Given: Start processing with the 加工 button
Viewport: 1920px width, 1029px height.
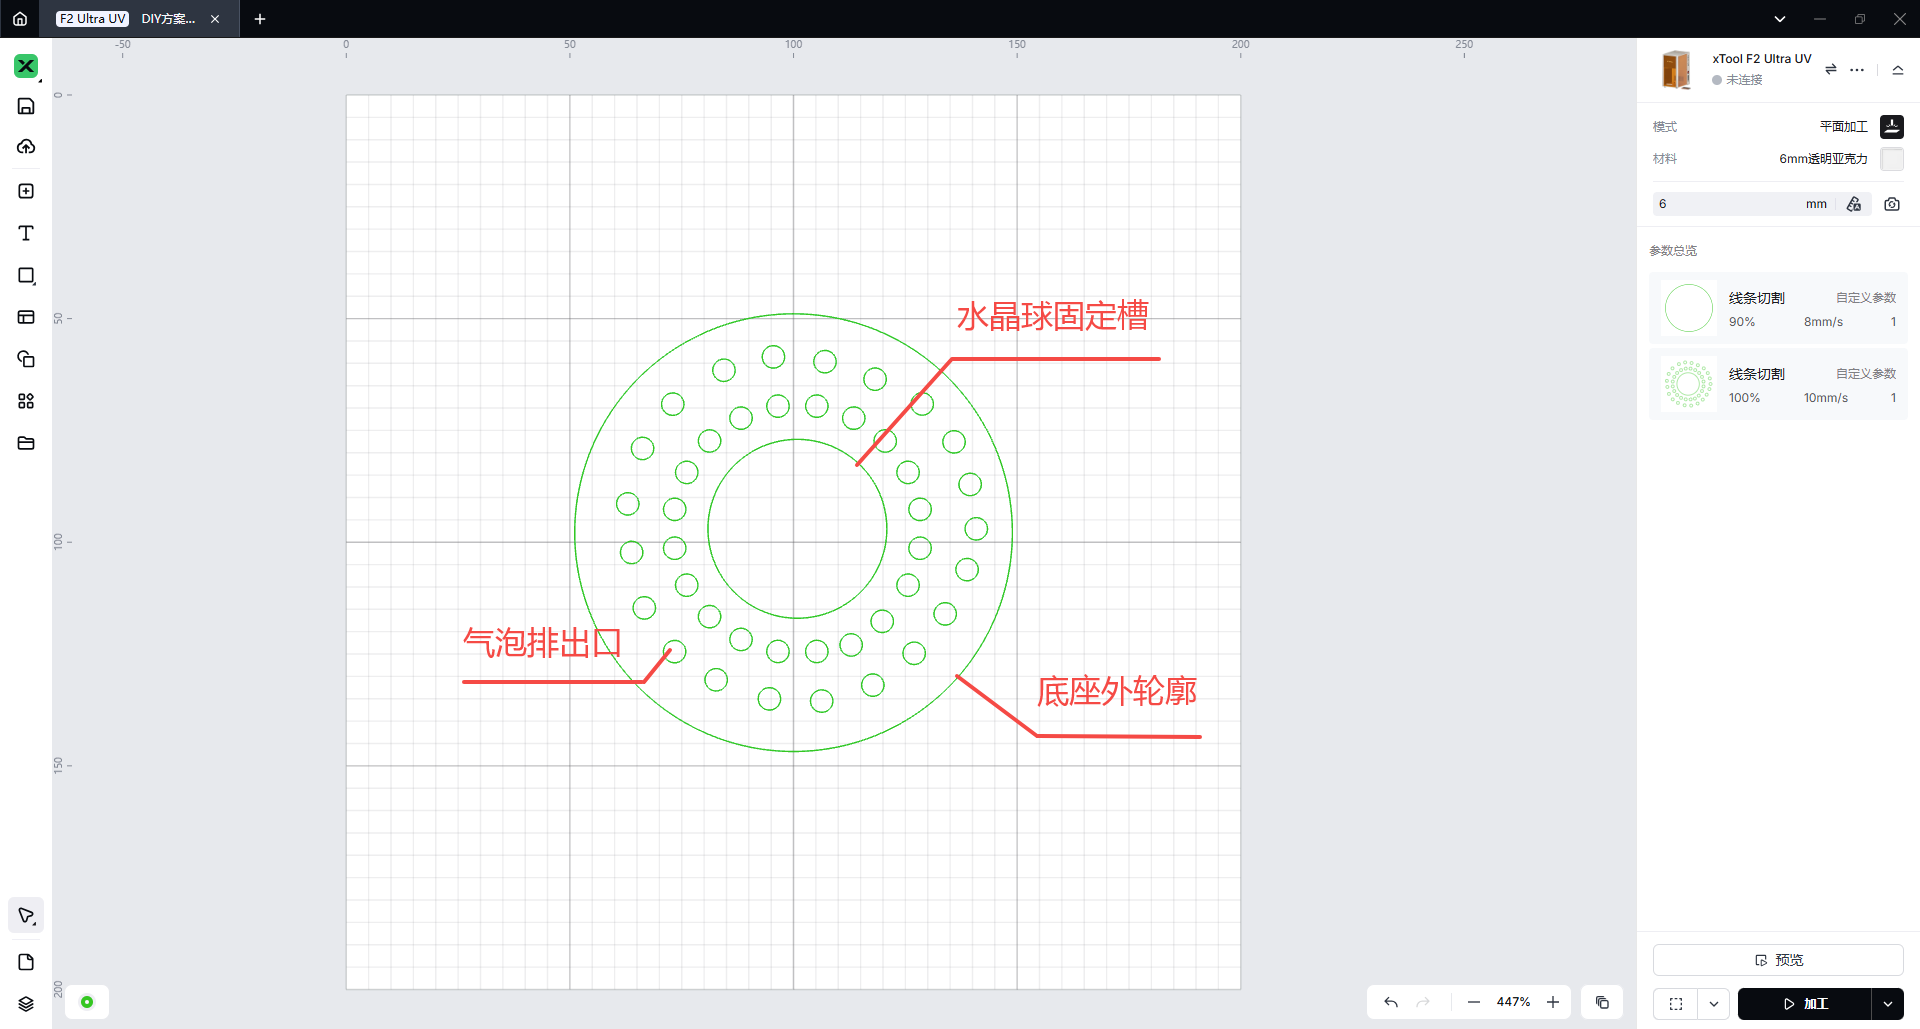Looking at the screenshot, I should [x=1804, y=1003].
